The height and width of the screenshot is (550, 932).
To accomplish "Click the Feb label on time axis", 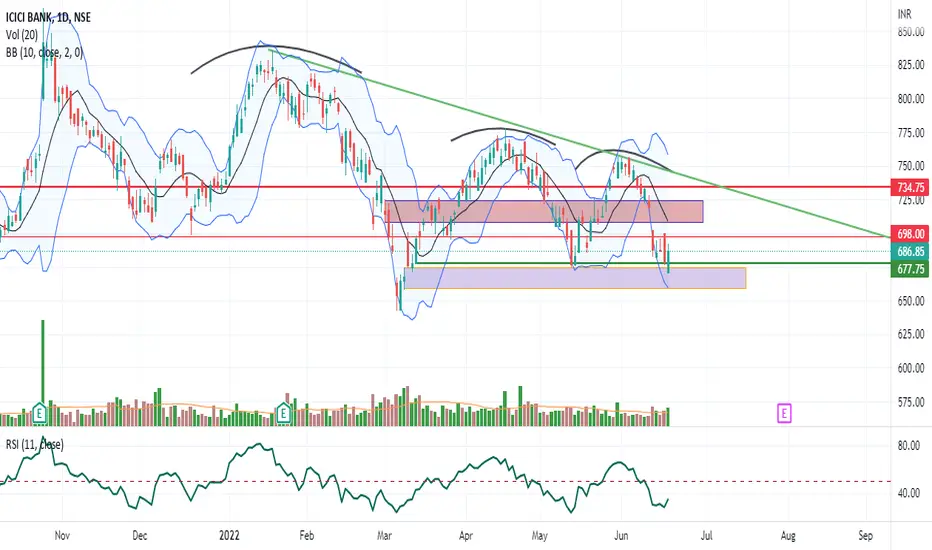I will click(x=306, y=536).
